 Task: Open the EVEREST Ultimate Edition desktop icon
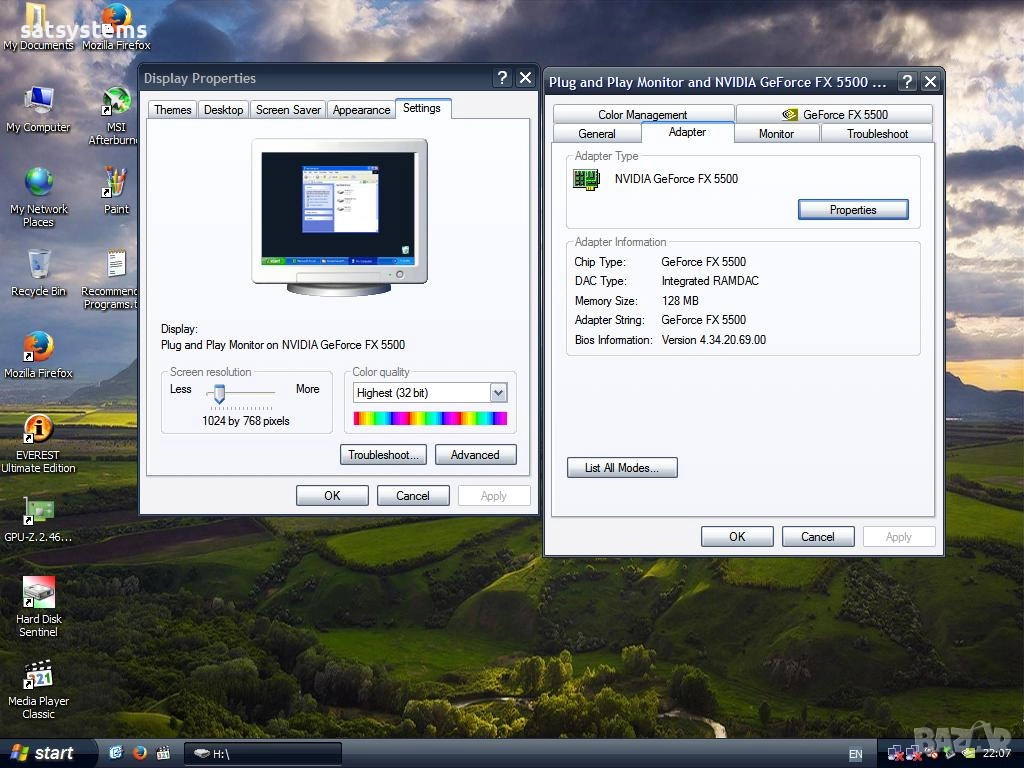tap(38, 432)
